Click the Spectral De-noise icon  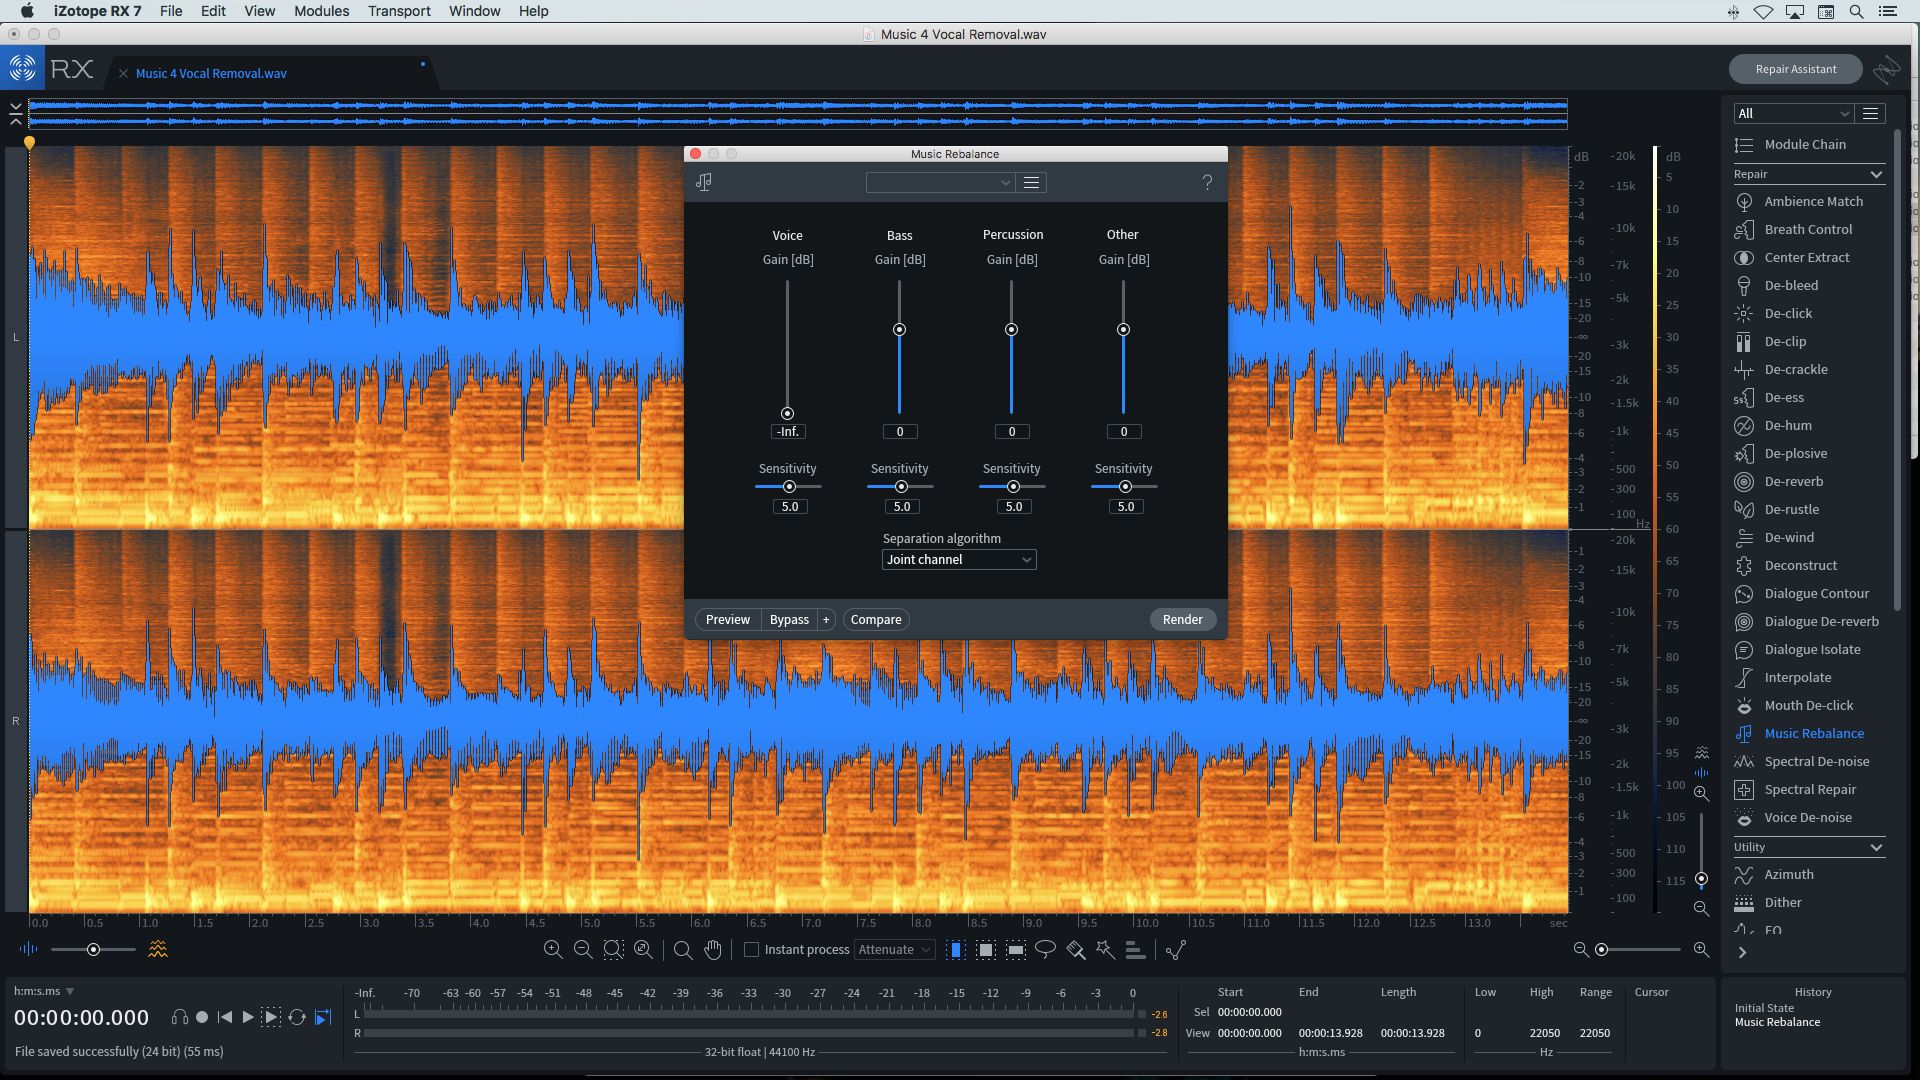click(1745, 761)
